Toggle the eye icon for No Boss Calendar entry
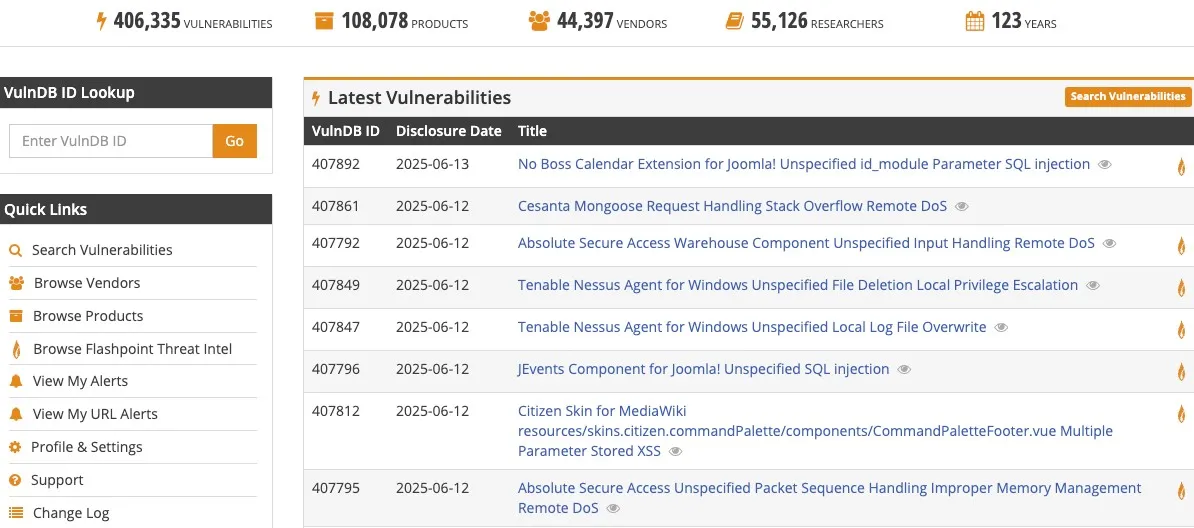This screenshot has height=528, width=1194. pos(1105,165)
